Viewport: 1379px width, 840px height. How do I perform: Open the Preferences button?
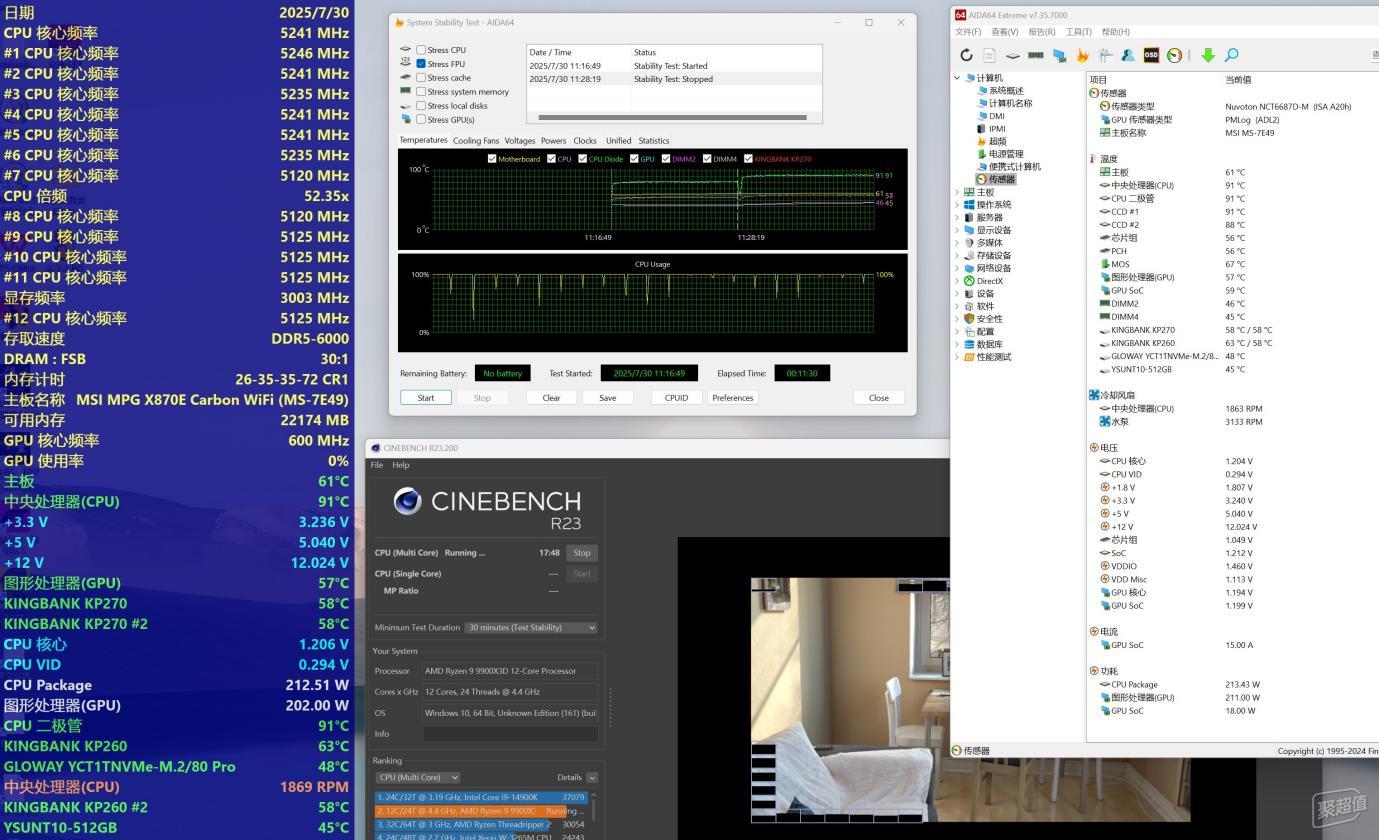tap(733, 398)
